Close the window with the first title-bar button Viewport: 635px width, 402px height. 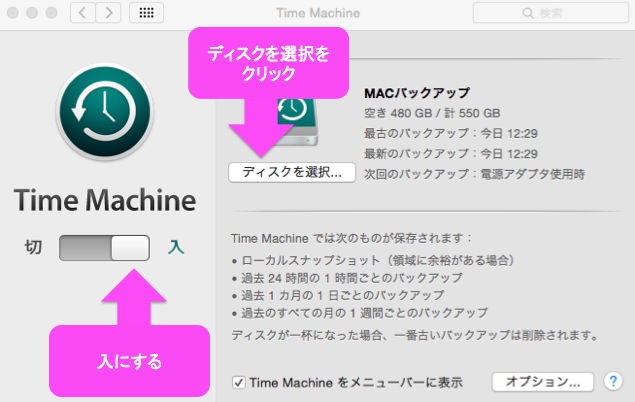pyautogui.click(x=13, y=13)
